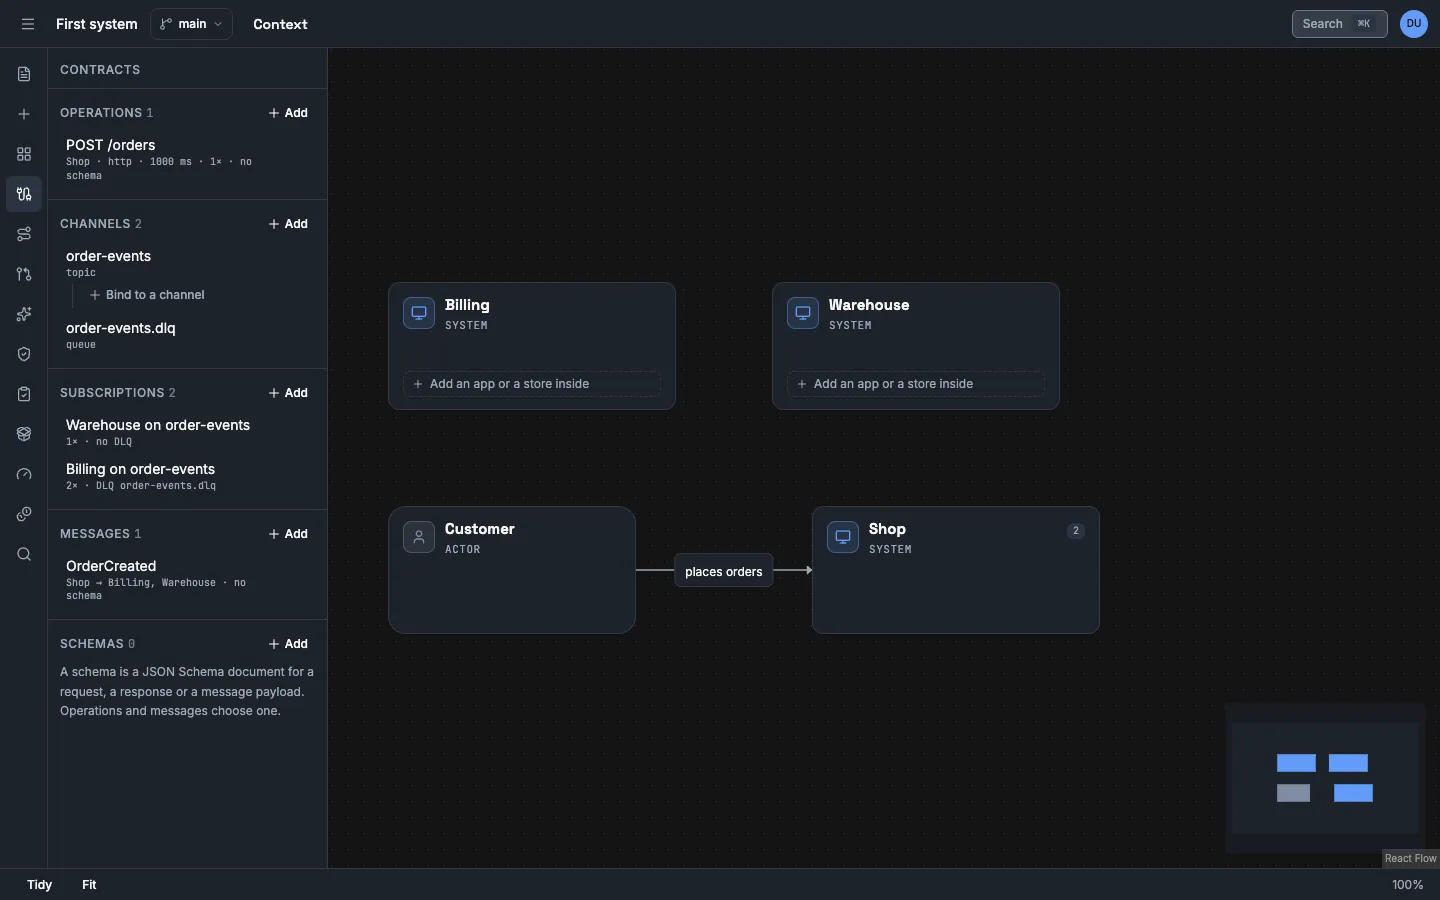
Task: Open the gauge icon in sidebar
Action: pos(24,474)
